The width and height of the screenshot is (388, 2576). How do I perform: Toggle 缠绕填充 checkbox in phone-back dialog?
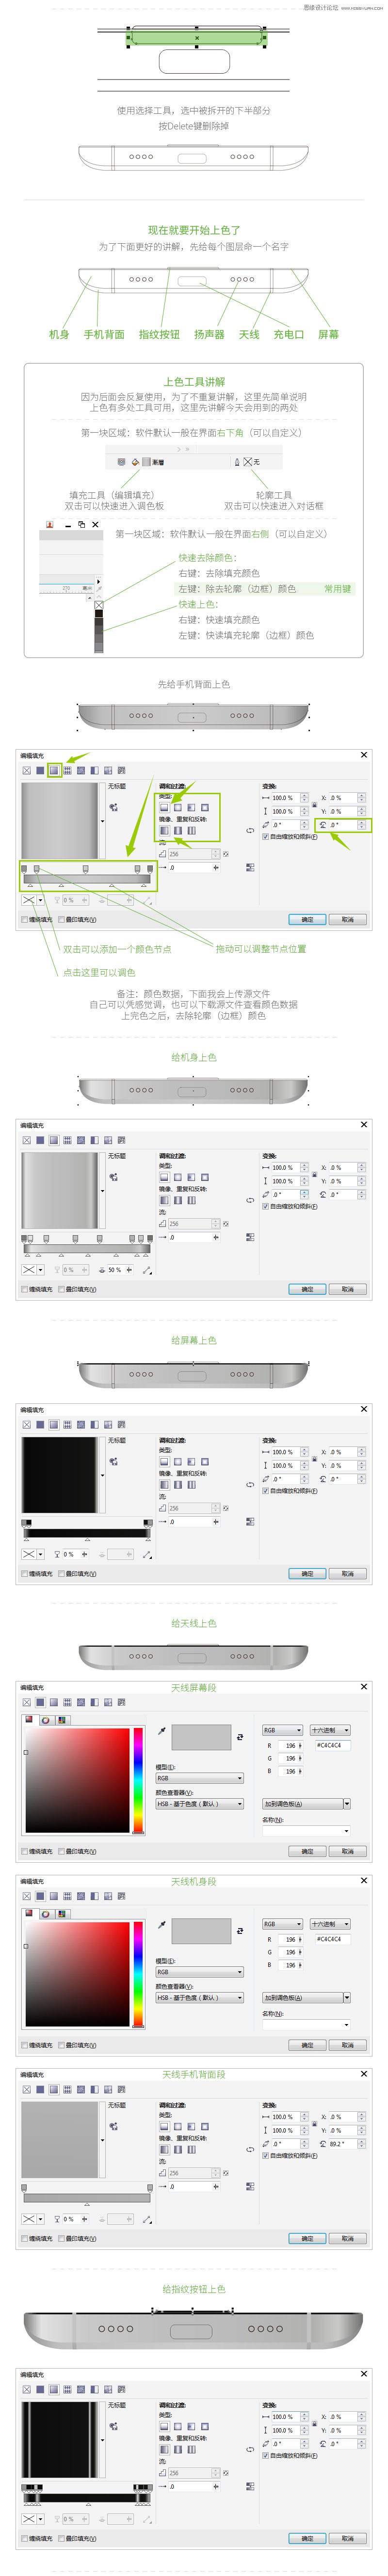[25, 920]
